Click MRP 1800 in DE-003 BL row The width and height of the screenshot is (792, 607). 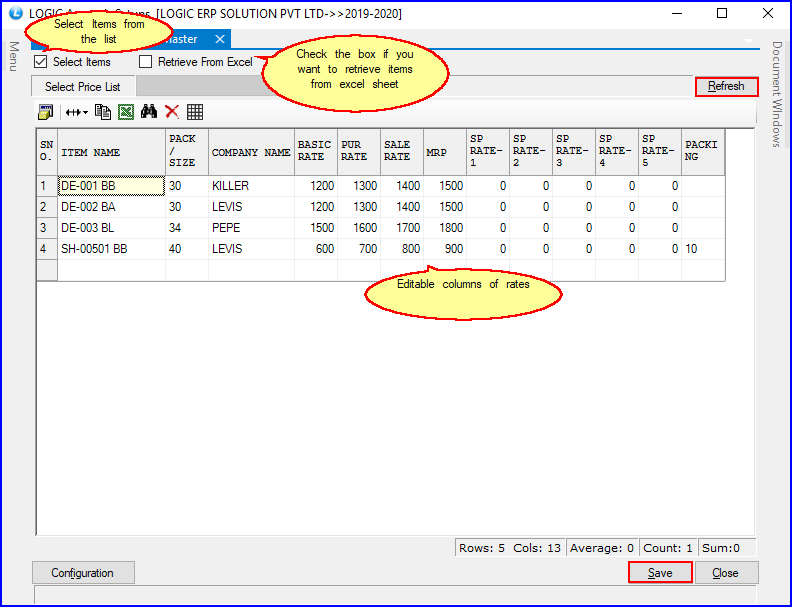pyautogui.click(x=444, y=228)
